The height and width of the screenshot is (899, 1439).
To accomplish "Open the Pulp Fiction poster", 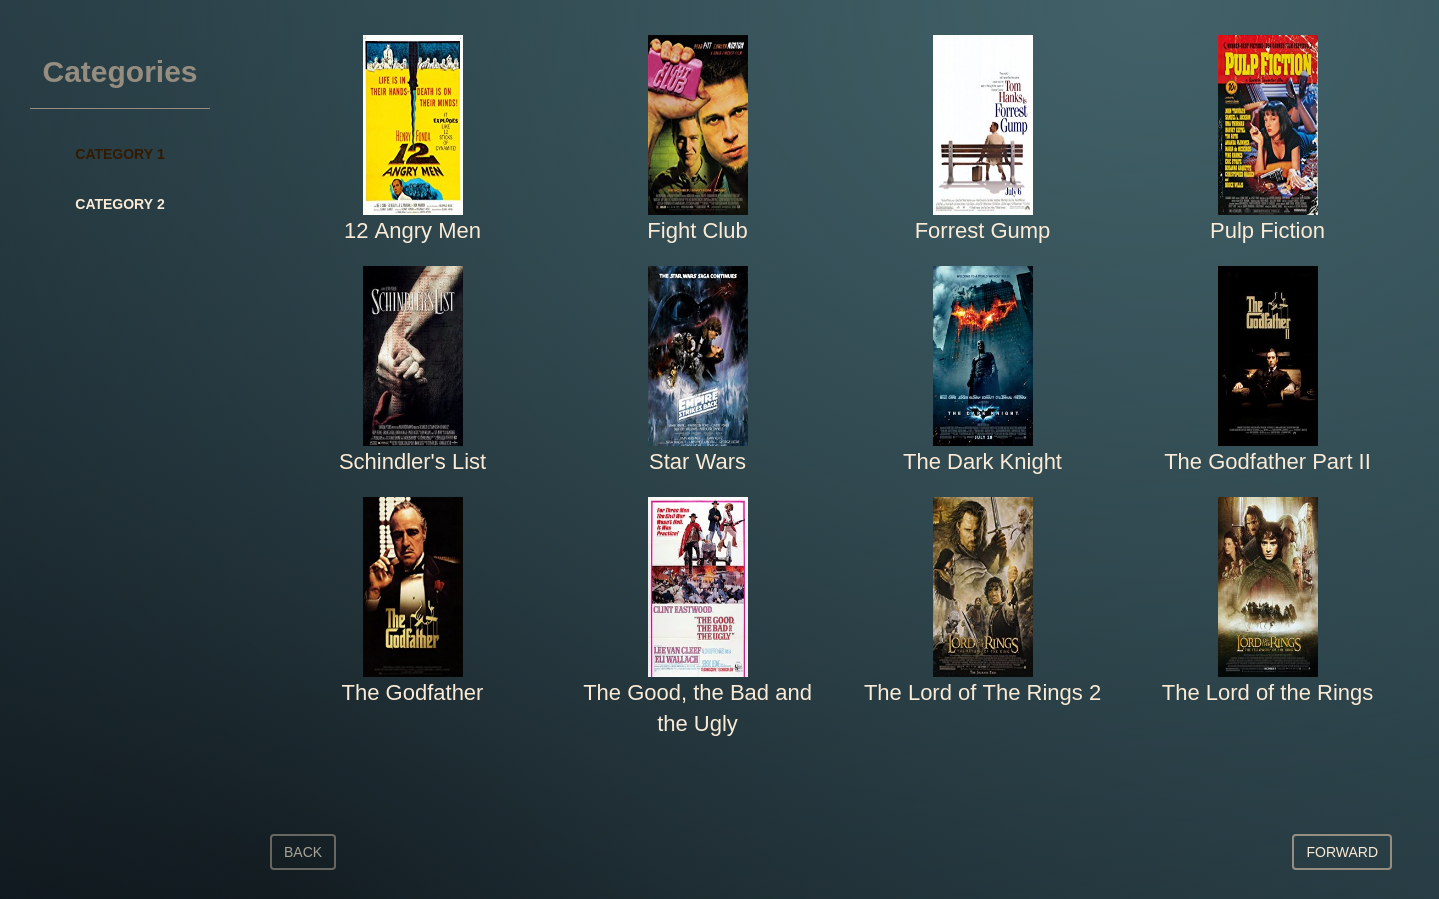I will (x=1267, y=125).
